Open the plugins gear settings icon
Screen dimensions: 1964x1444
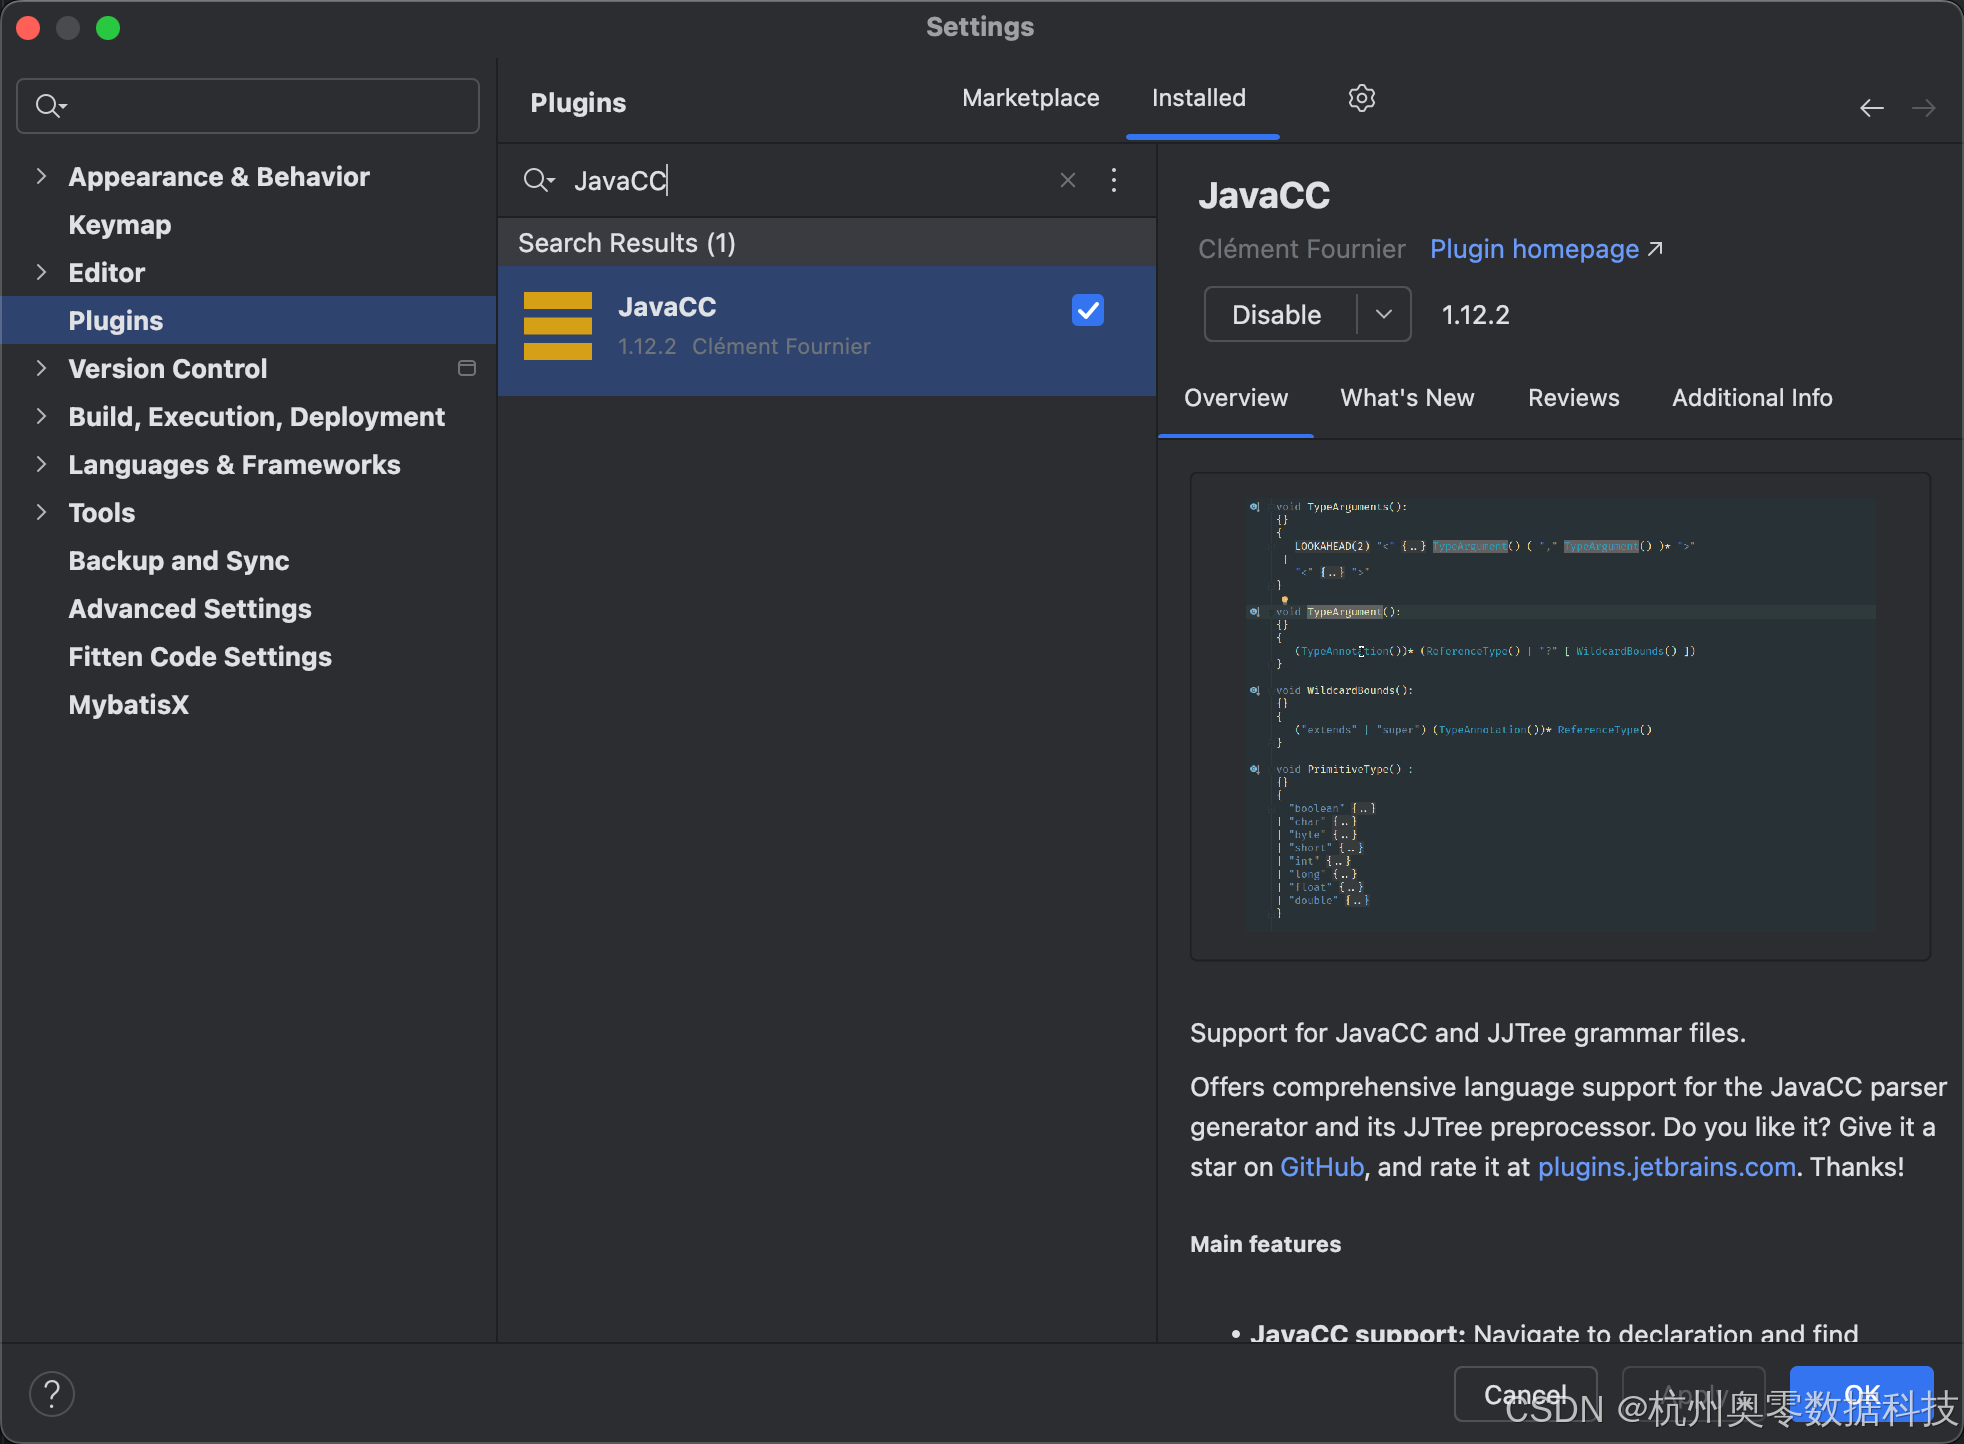pyautogui.click(x=1361, y=98)
